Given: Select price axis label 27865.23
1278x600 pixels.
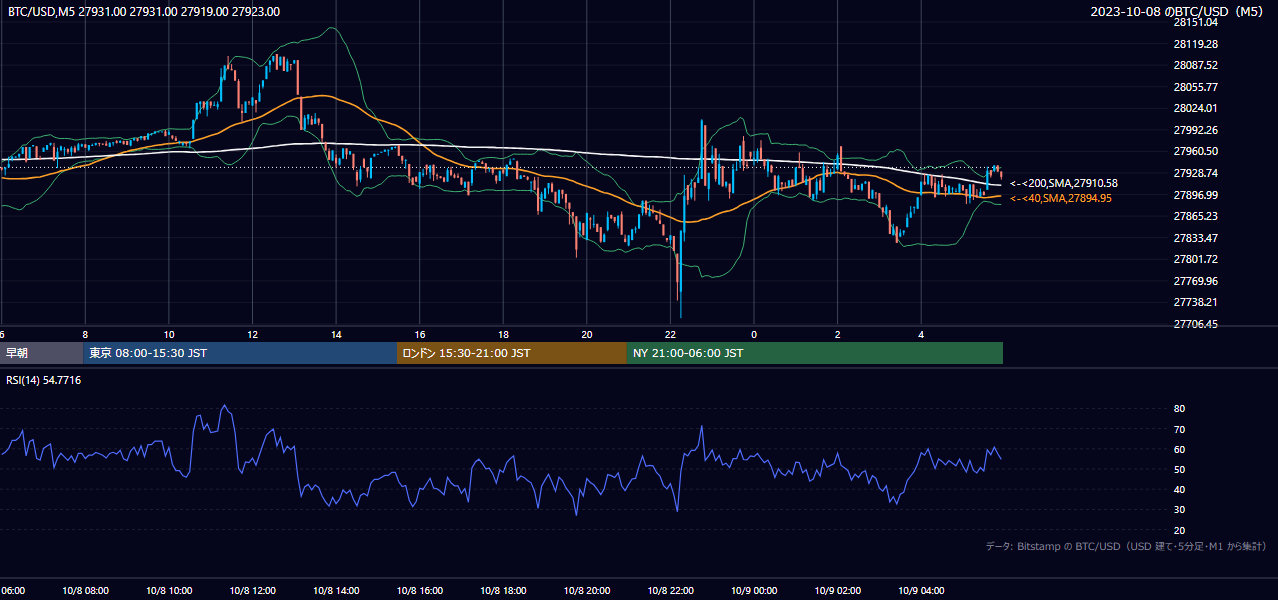Looking at the screenshot, I should [1195, 216].
